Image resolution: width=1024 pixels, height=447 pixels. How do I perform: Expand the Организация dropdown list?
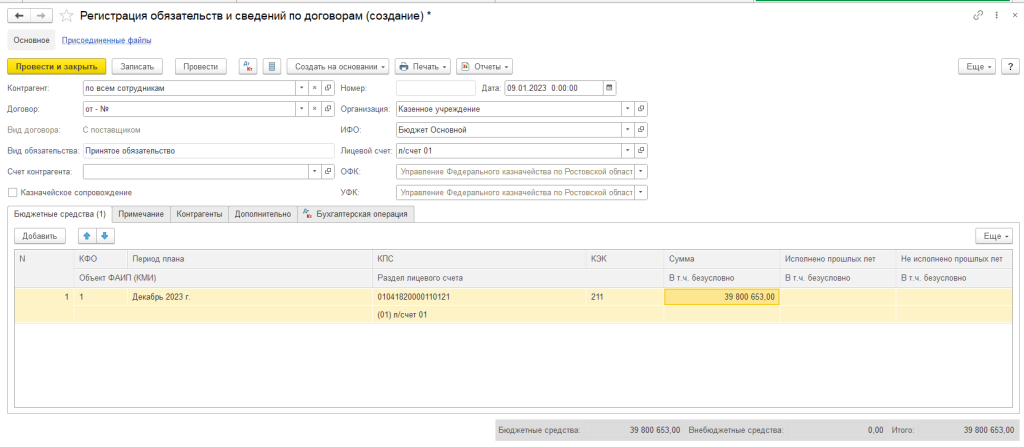[628, 108]
